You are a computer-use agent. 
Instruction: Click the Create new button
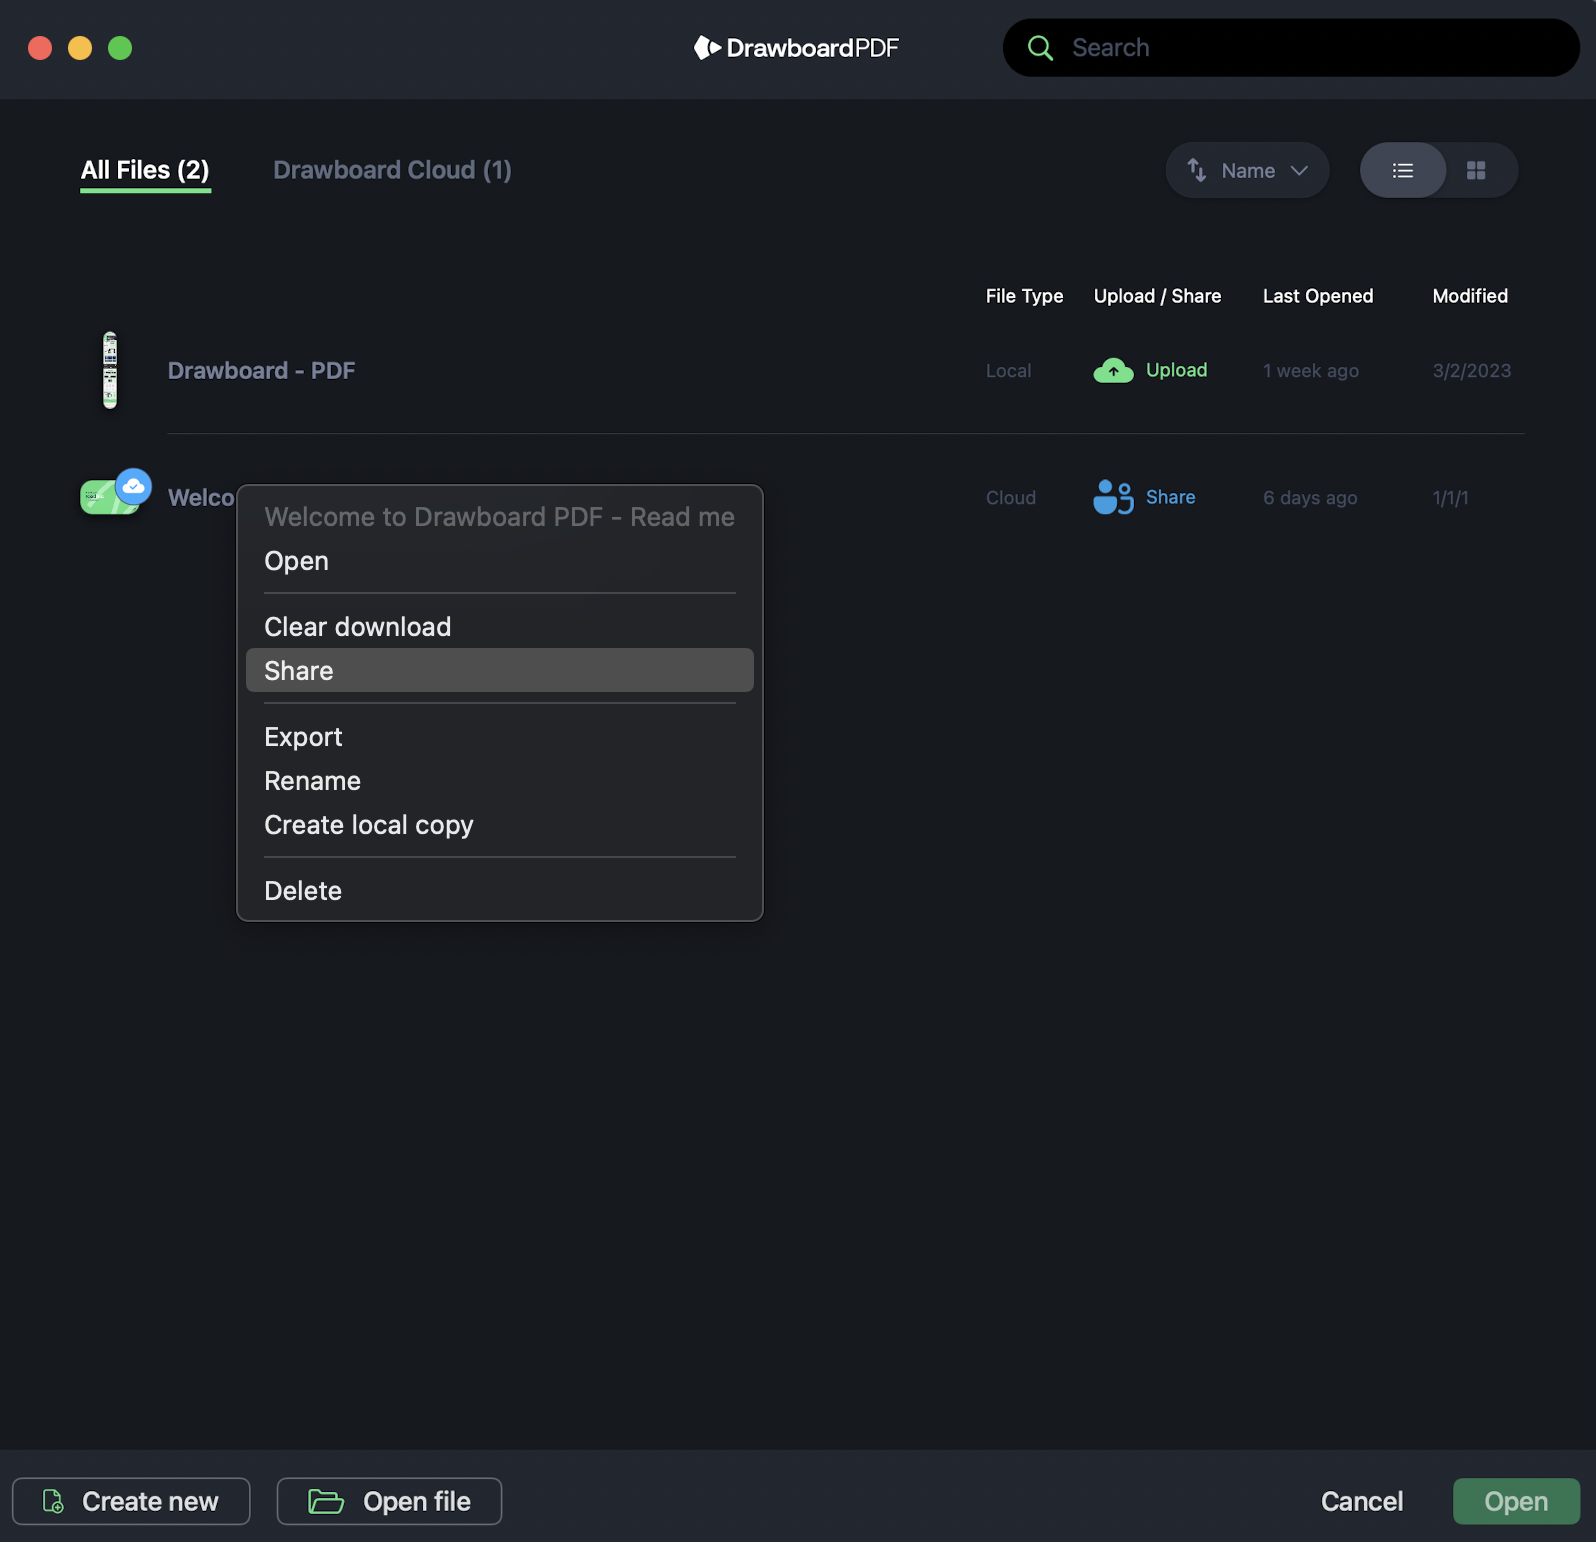tap(131, 1501)
